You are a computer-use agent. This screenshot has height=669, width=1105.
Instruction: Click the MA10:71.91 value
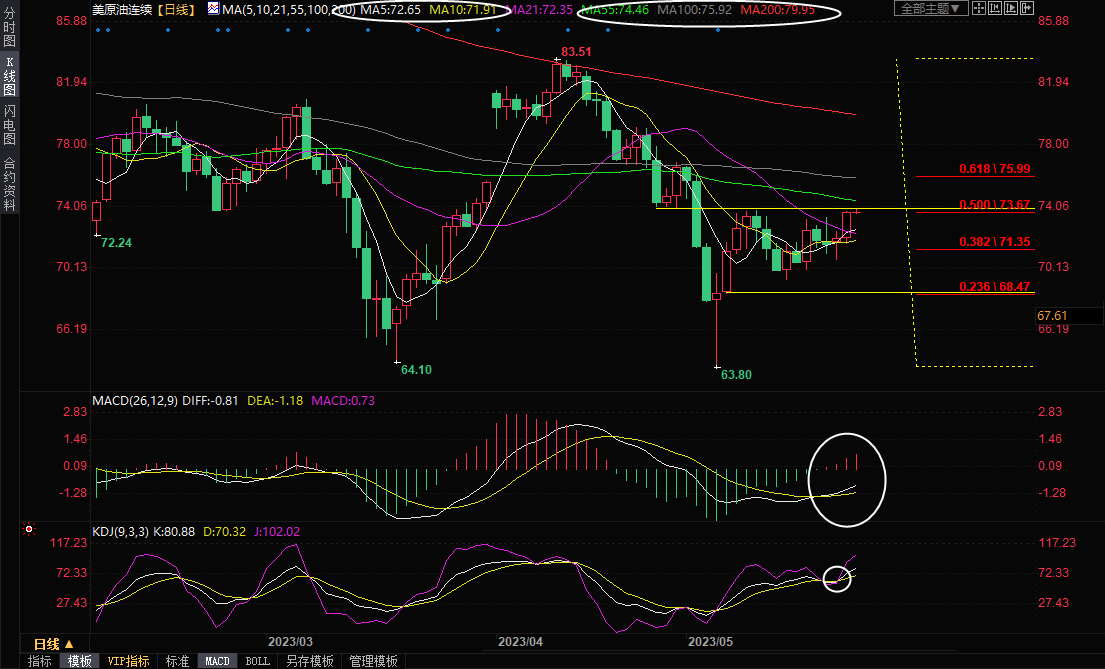pos(462,9)
